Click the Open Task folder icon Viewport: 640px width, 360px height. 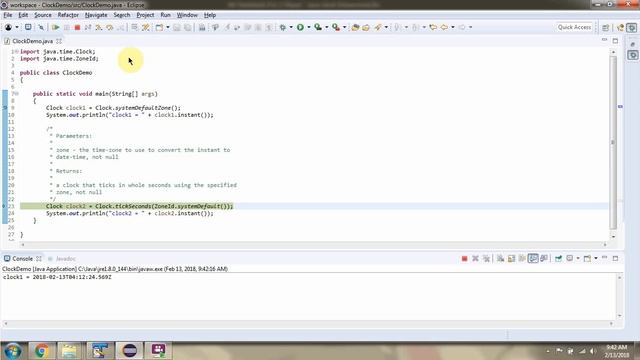click(366, 27)
